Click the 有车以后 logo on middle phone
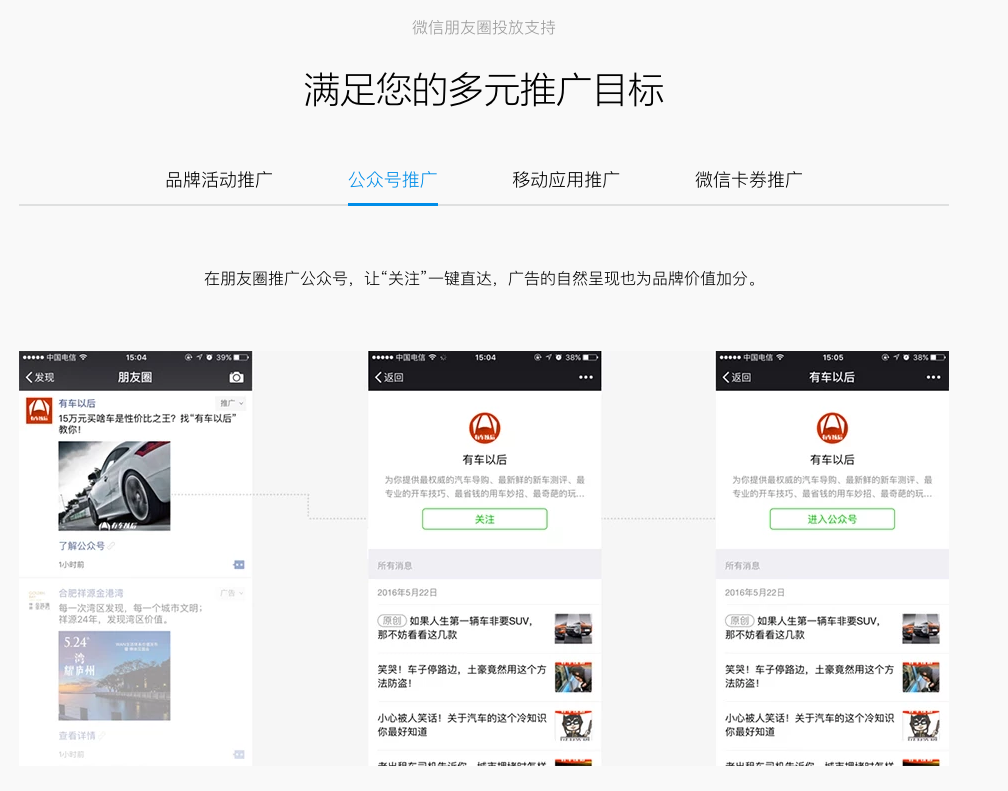Screen dimensions: 1008x791 coord(485,428)
